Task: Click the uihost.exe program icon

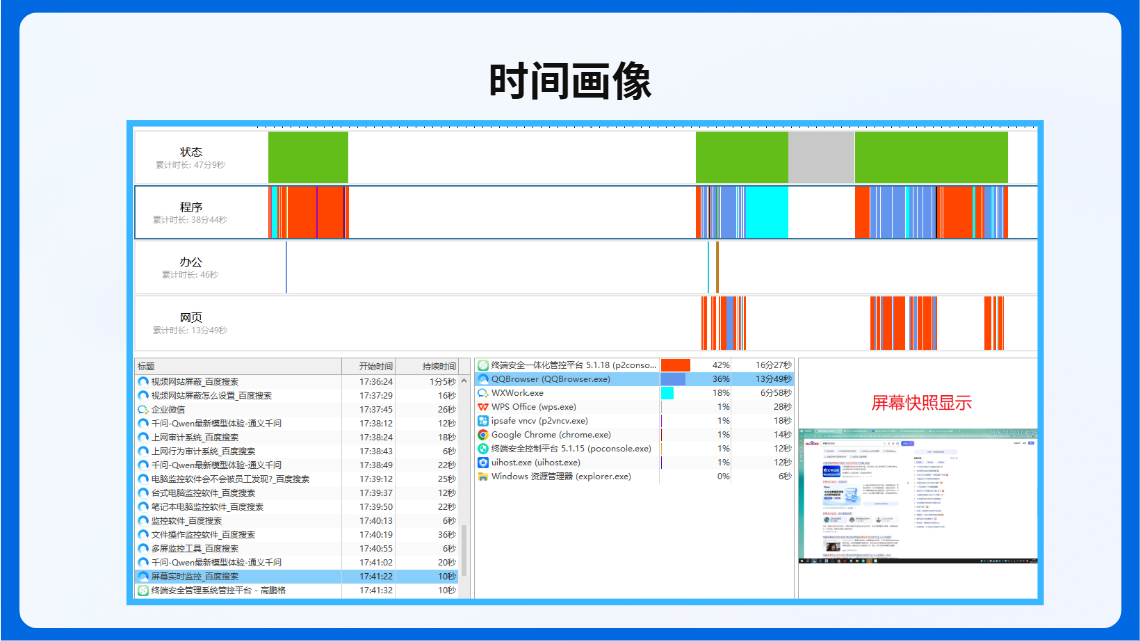Action: pos(483,462)
